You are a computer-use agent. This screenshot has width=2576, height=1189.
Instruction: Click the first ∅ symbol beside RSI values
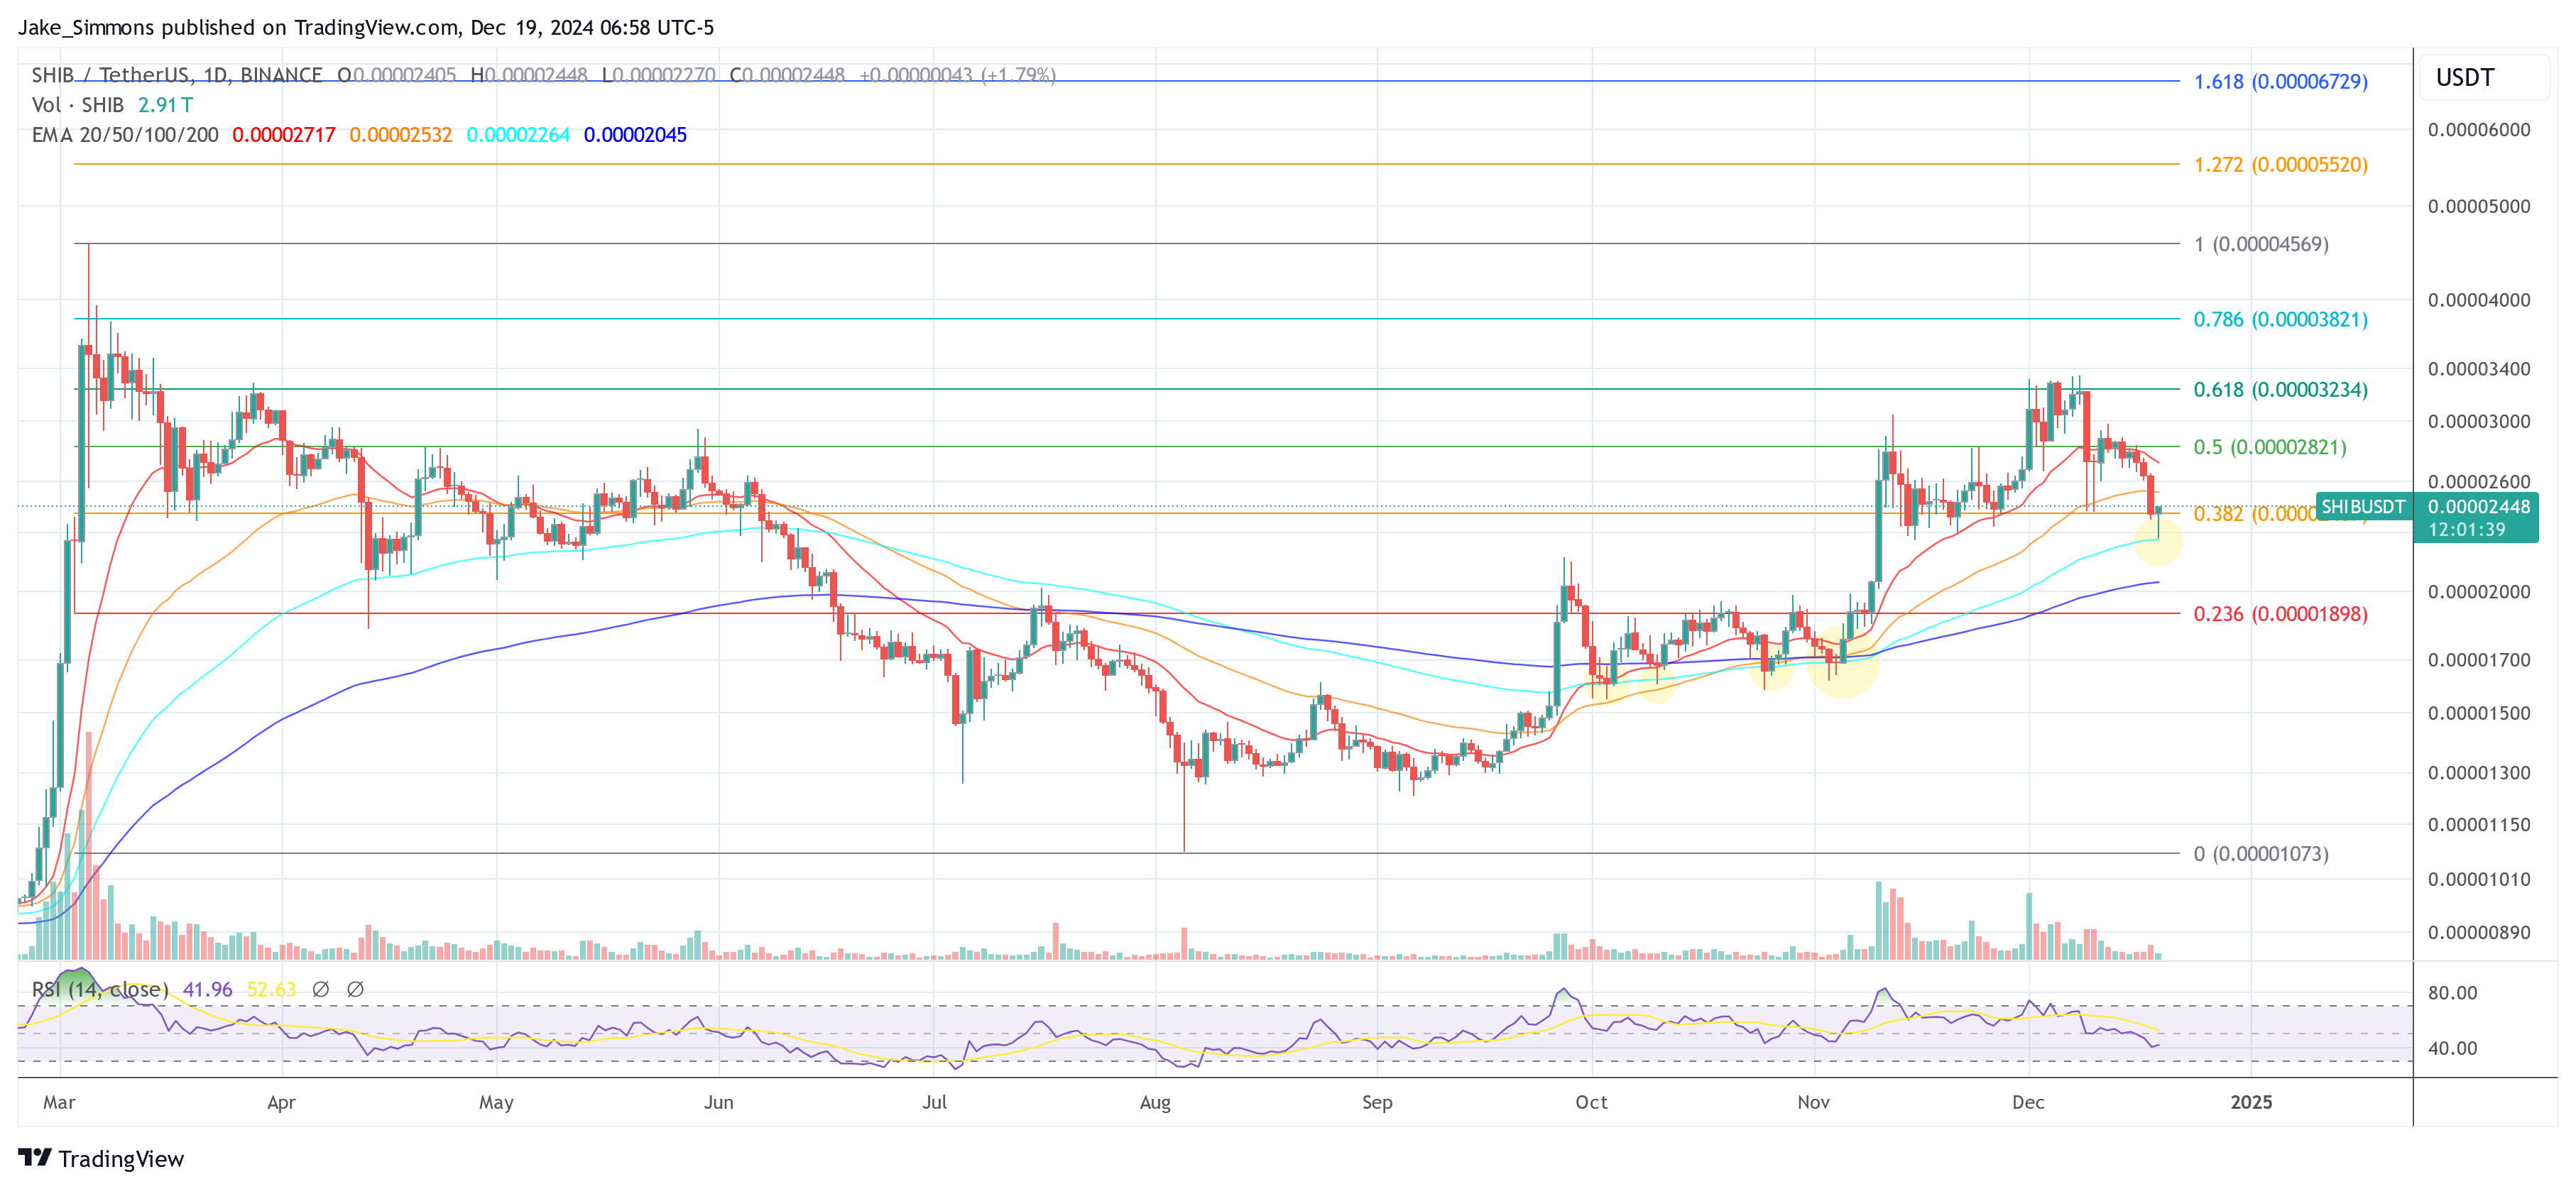click(x=320, y=989)
